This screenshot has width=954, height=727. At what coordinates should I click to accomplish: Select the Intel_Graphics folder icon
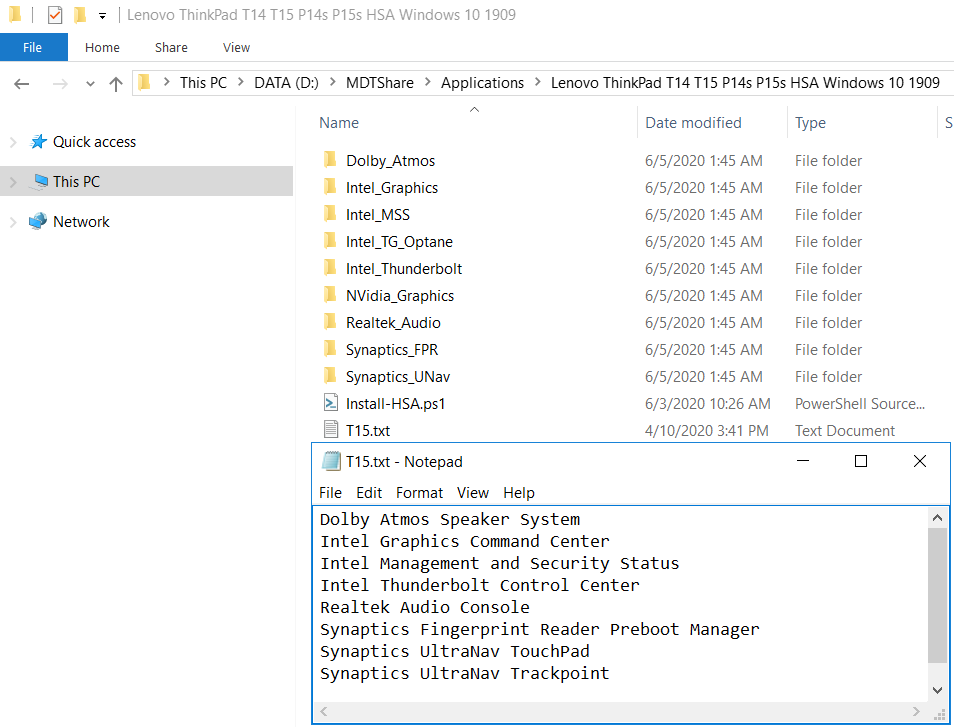(330, 187)
